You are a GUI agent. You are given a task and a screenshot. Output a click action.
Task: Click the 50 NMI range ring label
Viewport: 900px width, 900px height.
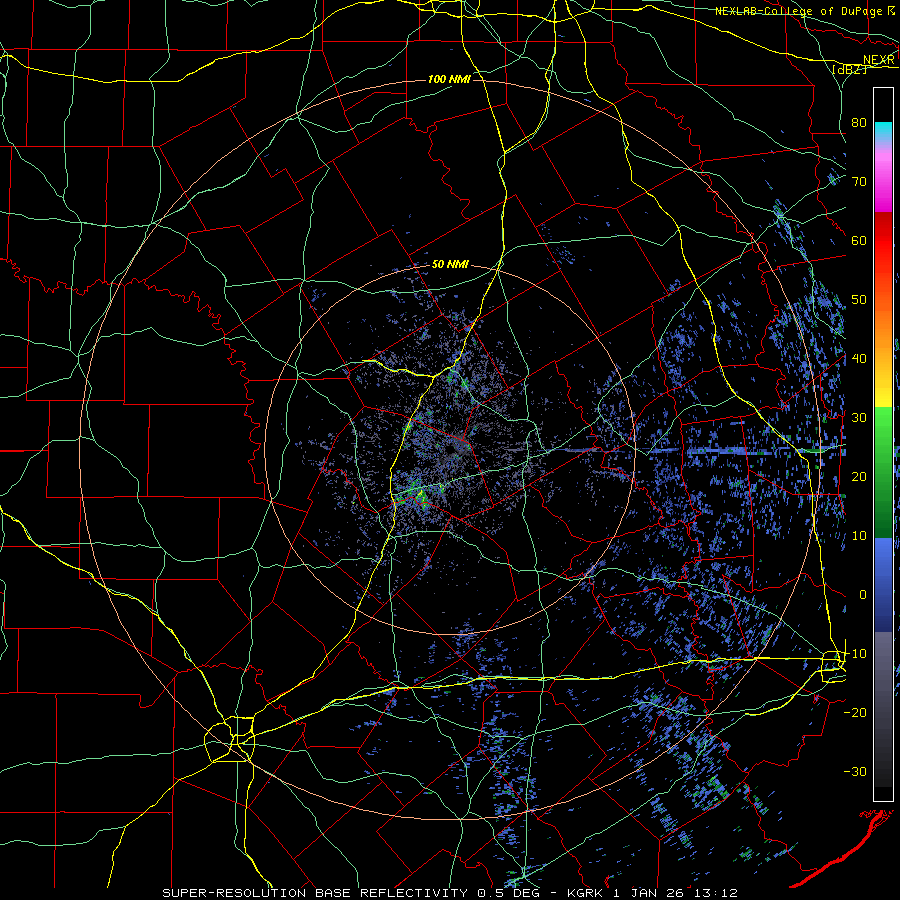[x=450, y=265]
